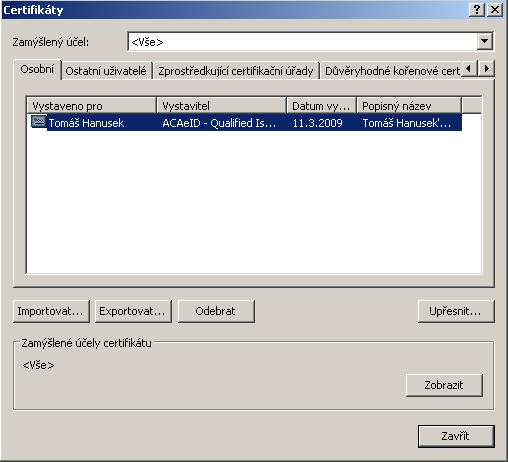Select the Důvěryhodné kořenové cert tab
Screen dimensions: 508x462
click(391, 71)
